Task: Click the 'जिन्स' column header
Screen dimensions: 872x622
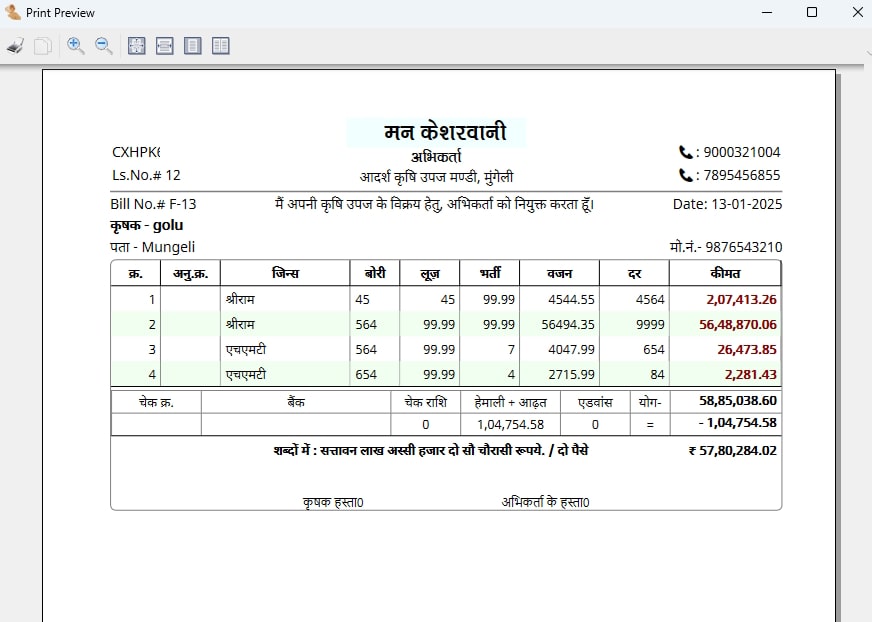Action: [285, 273]
